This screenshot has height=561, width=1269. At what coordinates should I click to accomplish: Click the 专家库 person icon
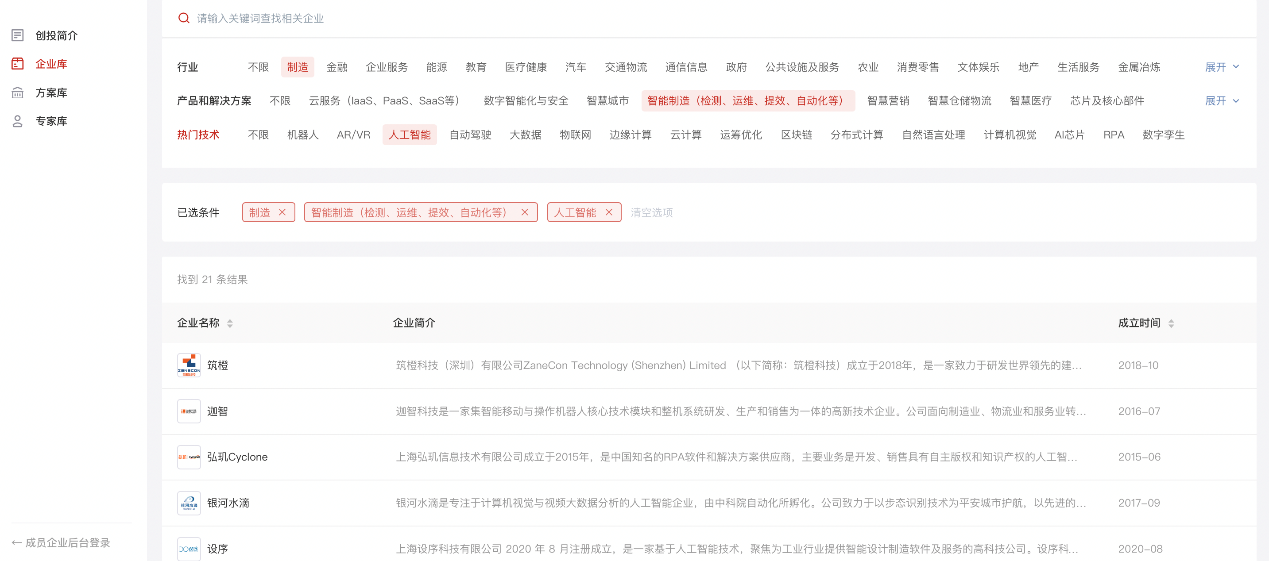coord(17,121)
